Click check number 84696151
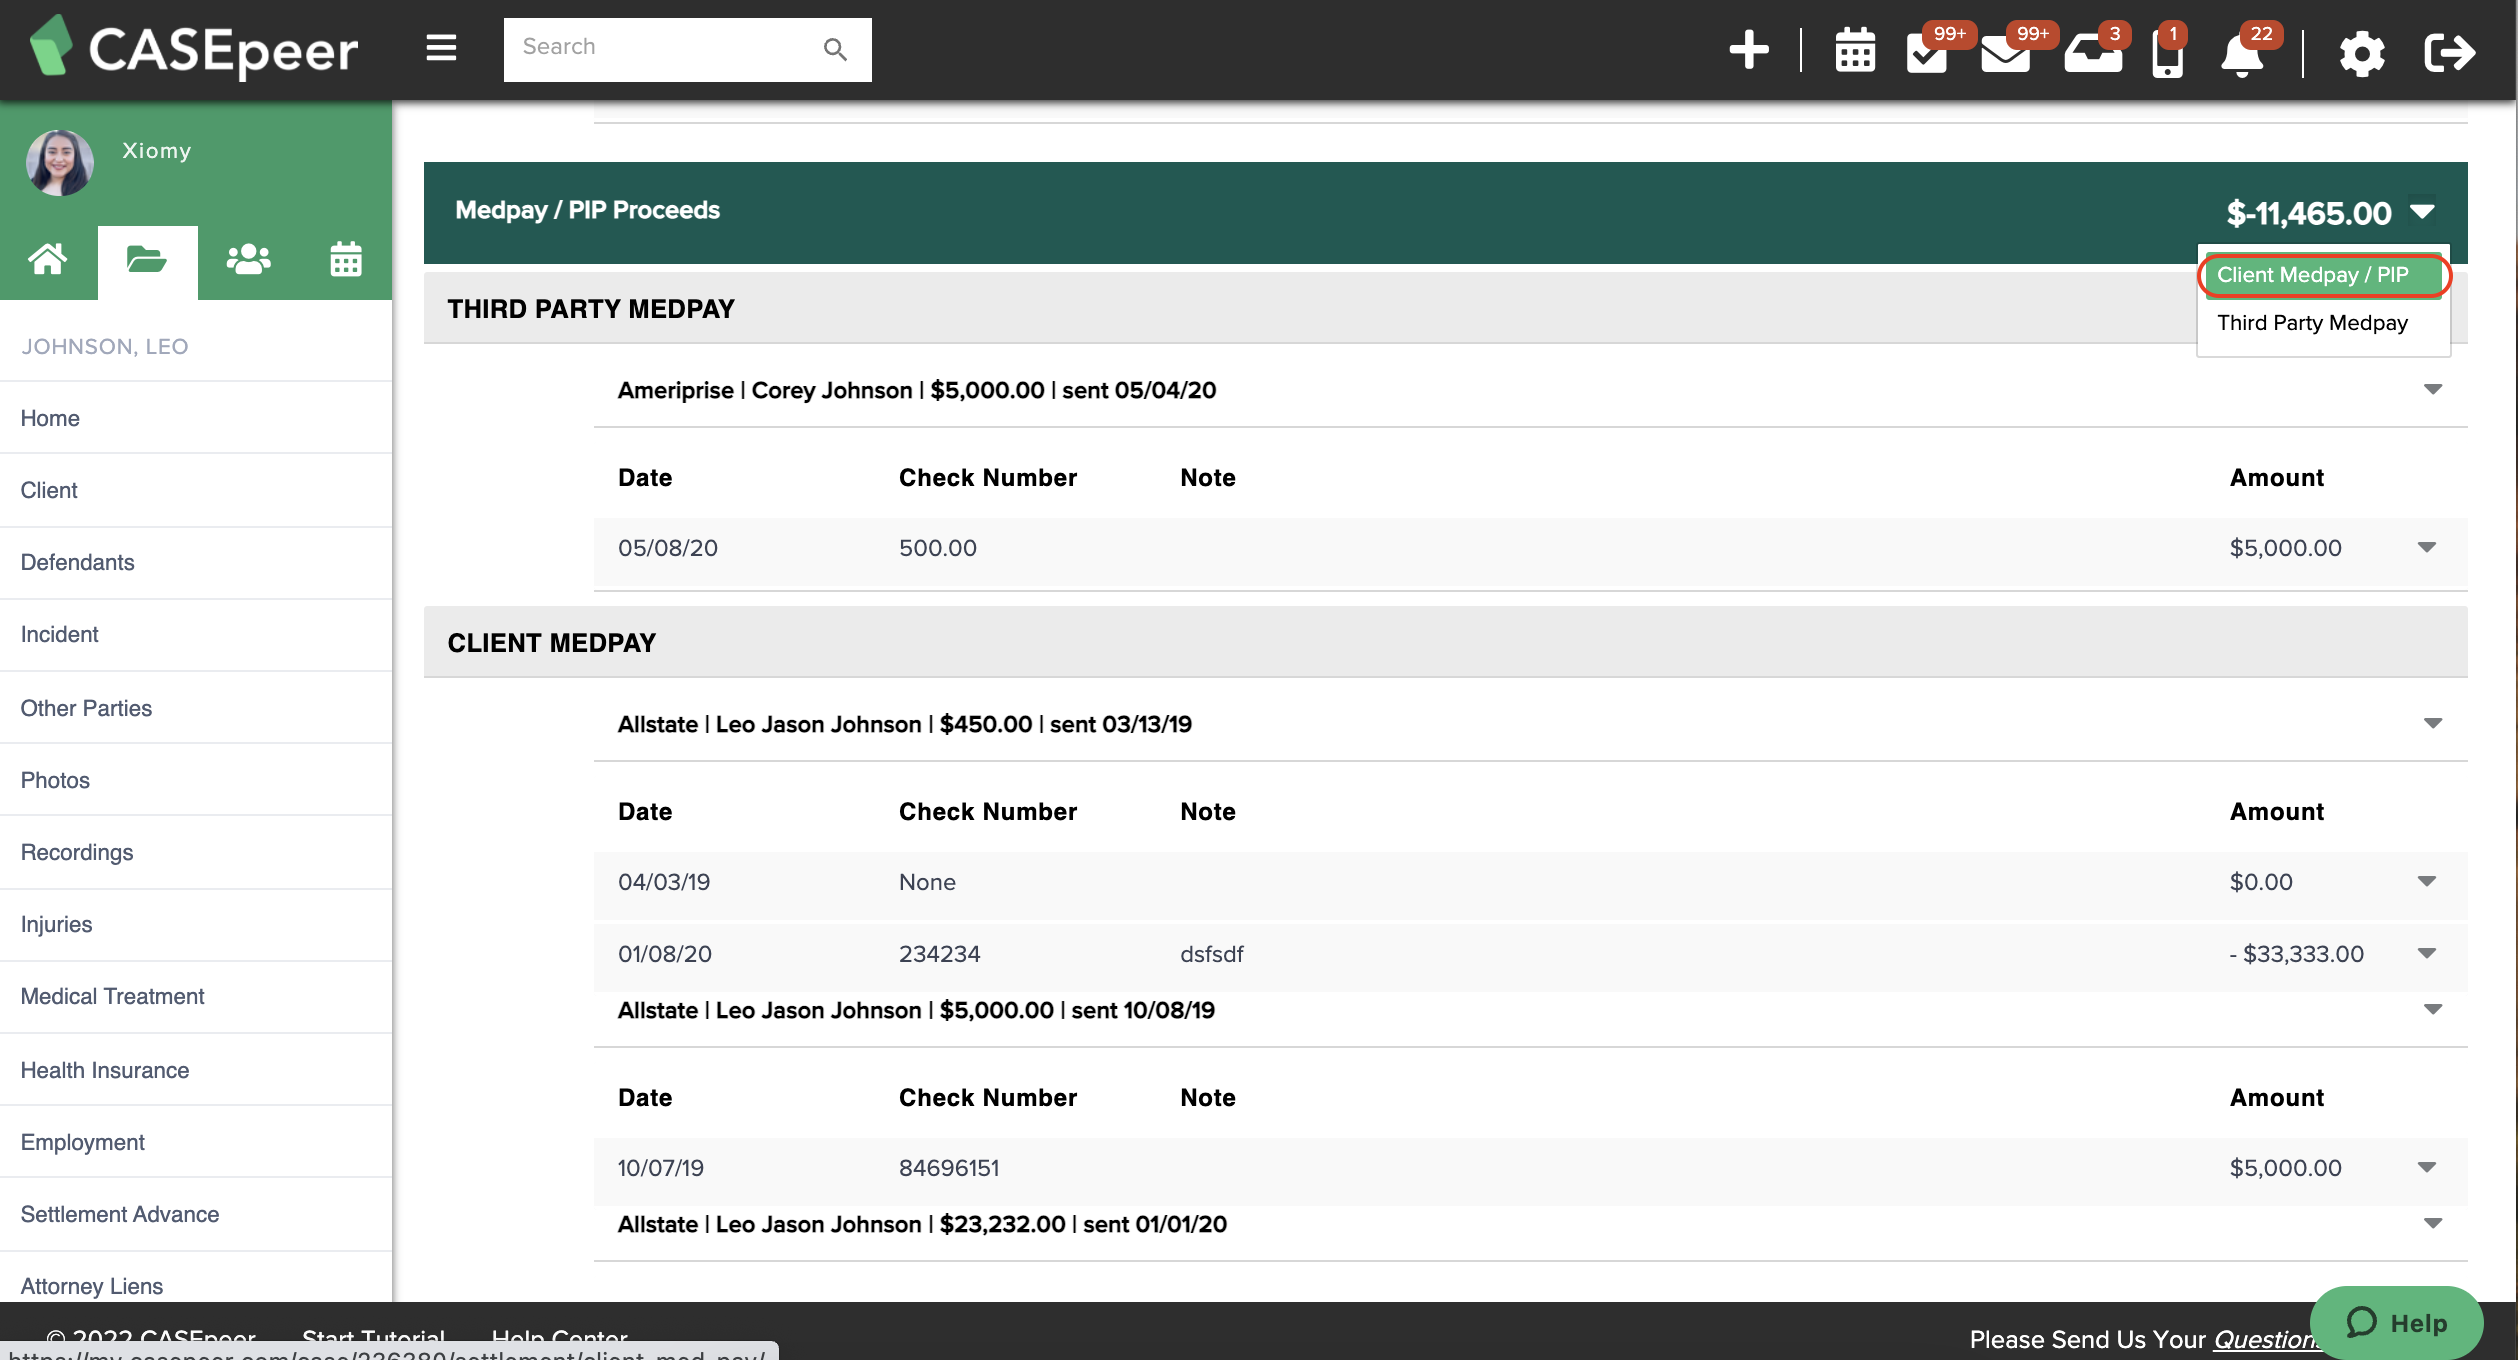The image size is (2518, 1360). click(x=949, y=1167)
